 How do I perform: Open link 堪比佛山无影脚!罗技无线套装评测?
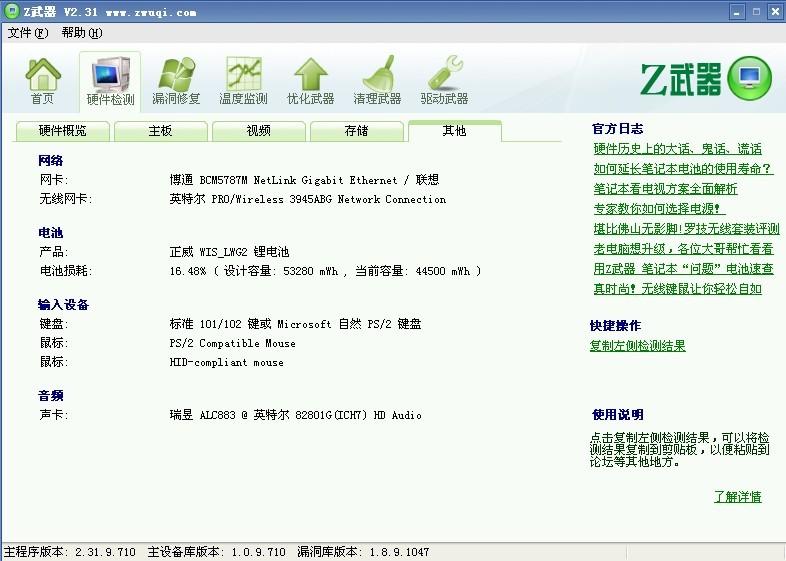(686, 229)
